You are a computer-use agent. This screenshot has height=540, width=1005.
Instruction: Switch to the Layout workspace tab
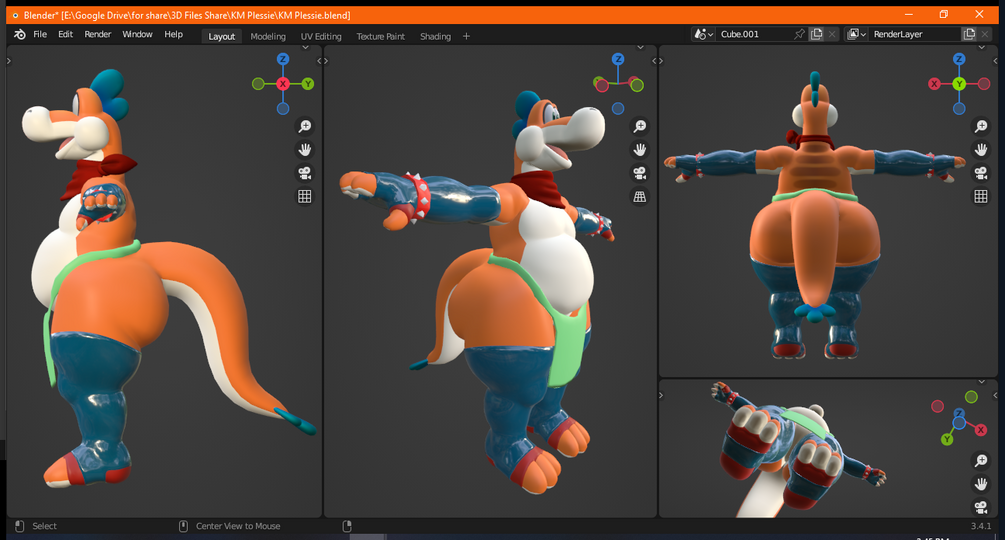click(x=222, y=37)
